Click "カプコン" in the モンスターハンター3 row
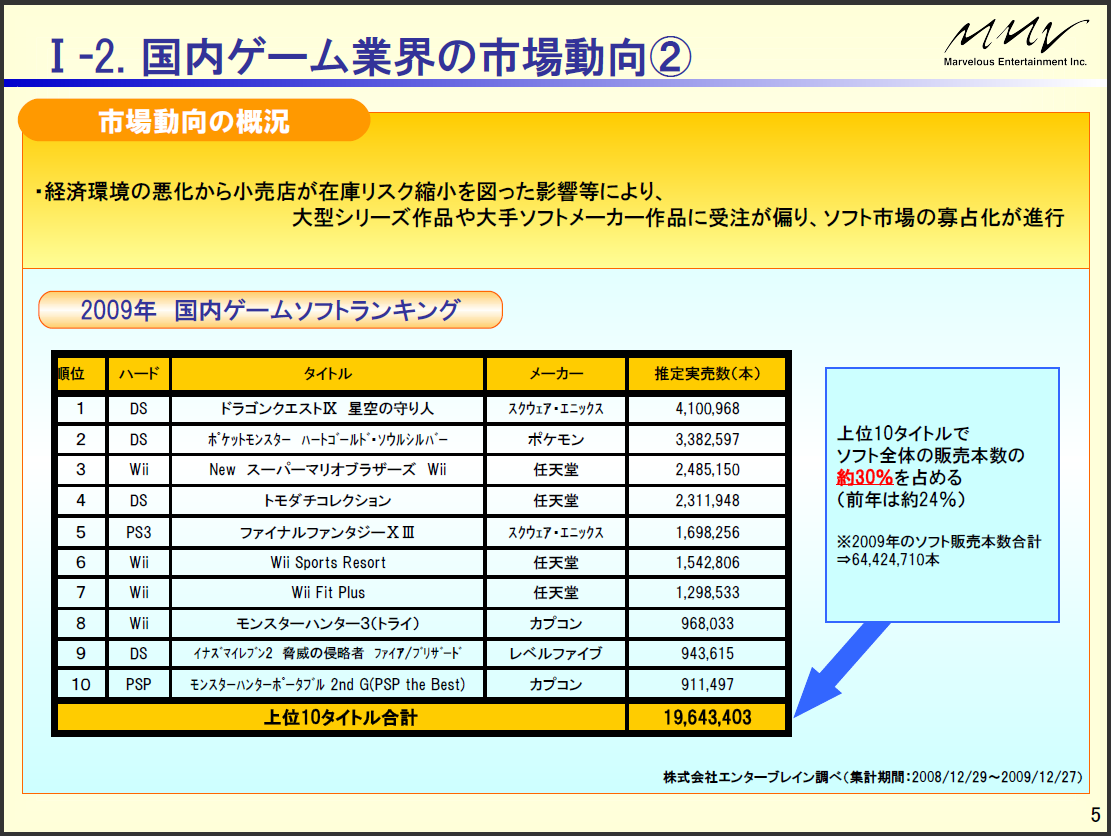 (556, 623)
